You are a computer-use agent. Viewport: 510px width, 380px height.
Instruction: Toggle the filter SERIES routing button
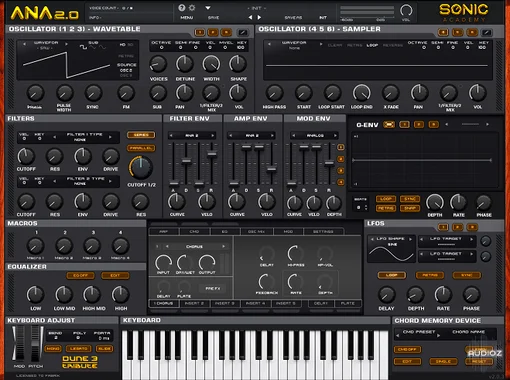coord(141,135)
